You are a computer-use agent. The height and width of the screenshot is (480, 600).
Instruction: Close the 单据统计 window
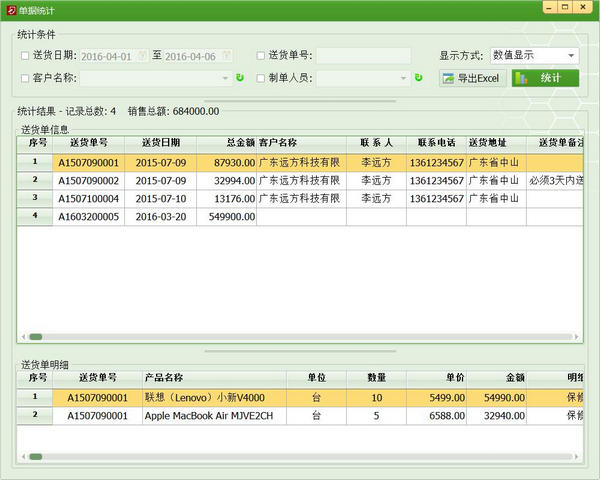583,7
